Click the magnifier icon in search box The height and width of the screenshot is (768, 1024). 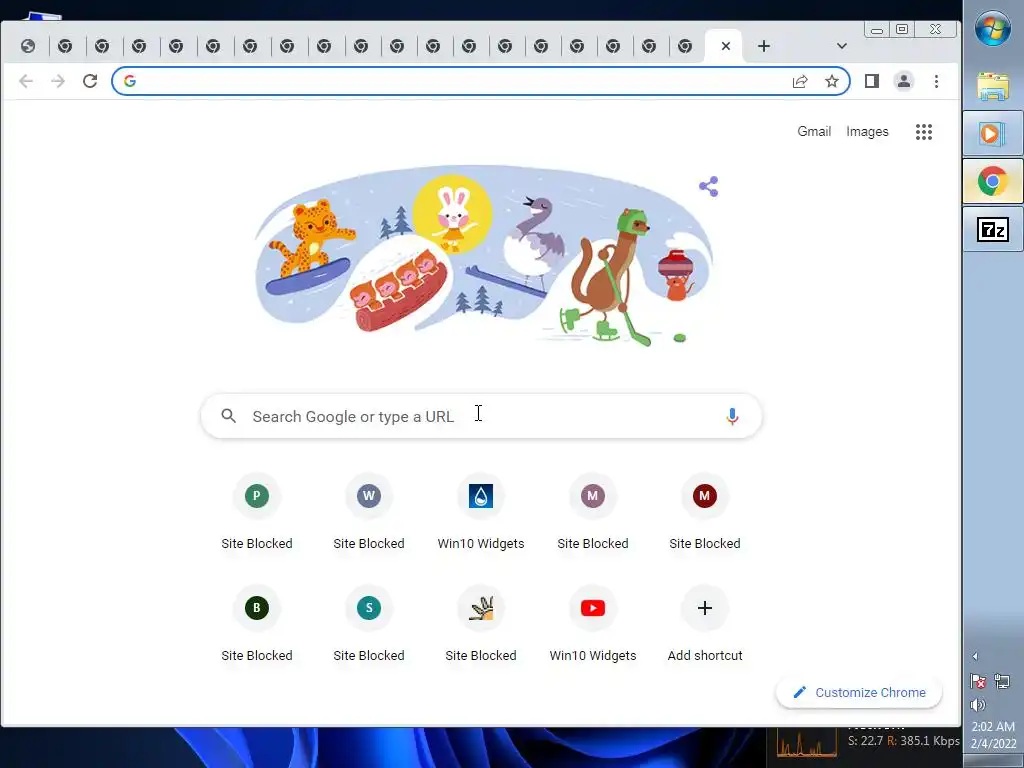228,416
